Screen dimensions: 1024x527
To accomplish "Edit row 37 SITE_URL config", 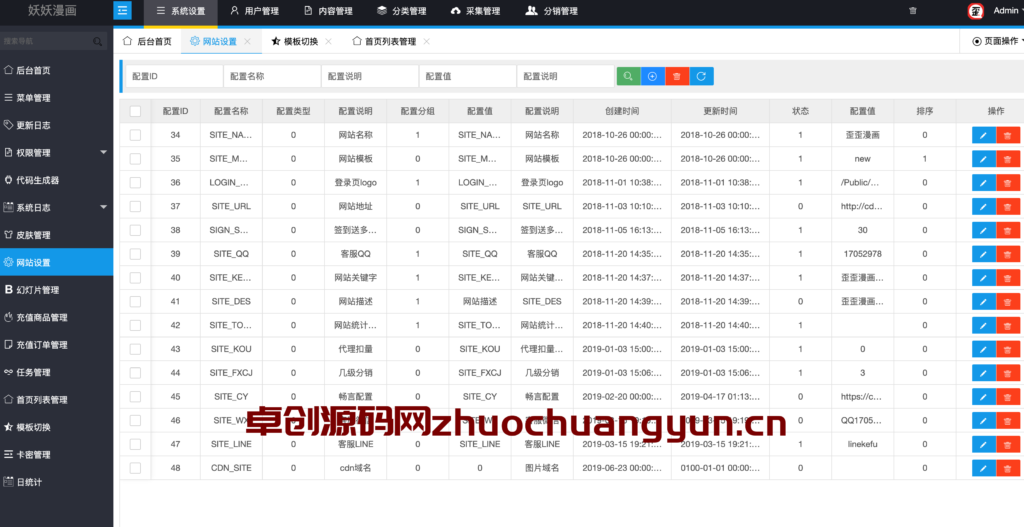I will pyautogui.click(x=984, y=206).
